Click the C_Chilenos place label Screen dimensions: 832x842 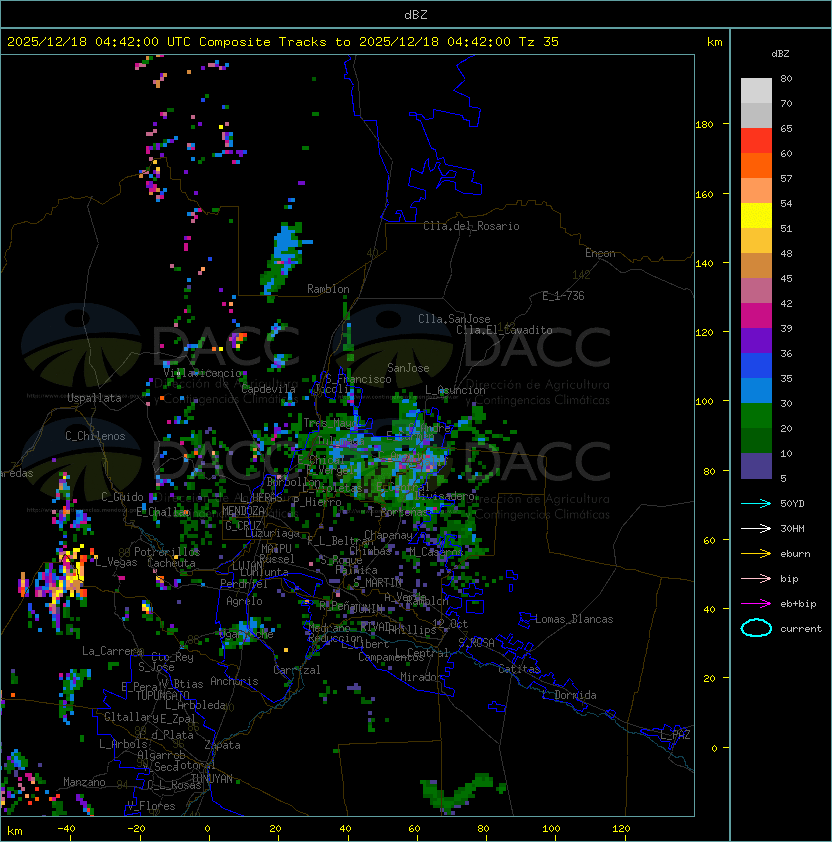tap(95, 436)
